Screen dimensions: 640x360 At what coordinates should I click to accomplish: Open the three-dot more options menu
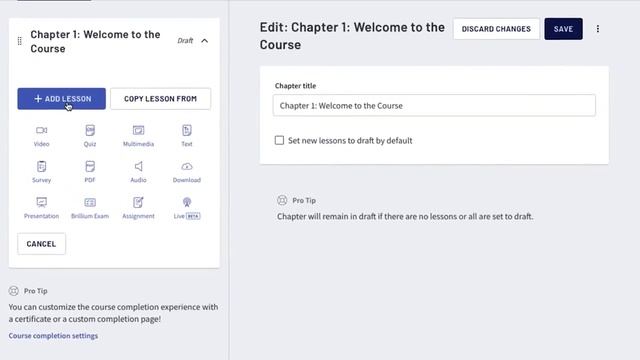click(x=598, y=29)
